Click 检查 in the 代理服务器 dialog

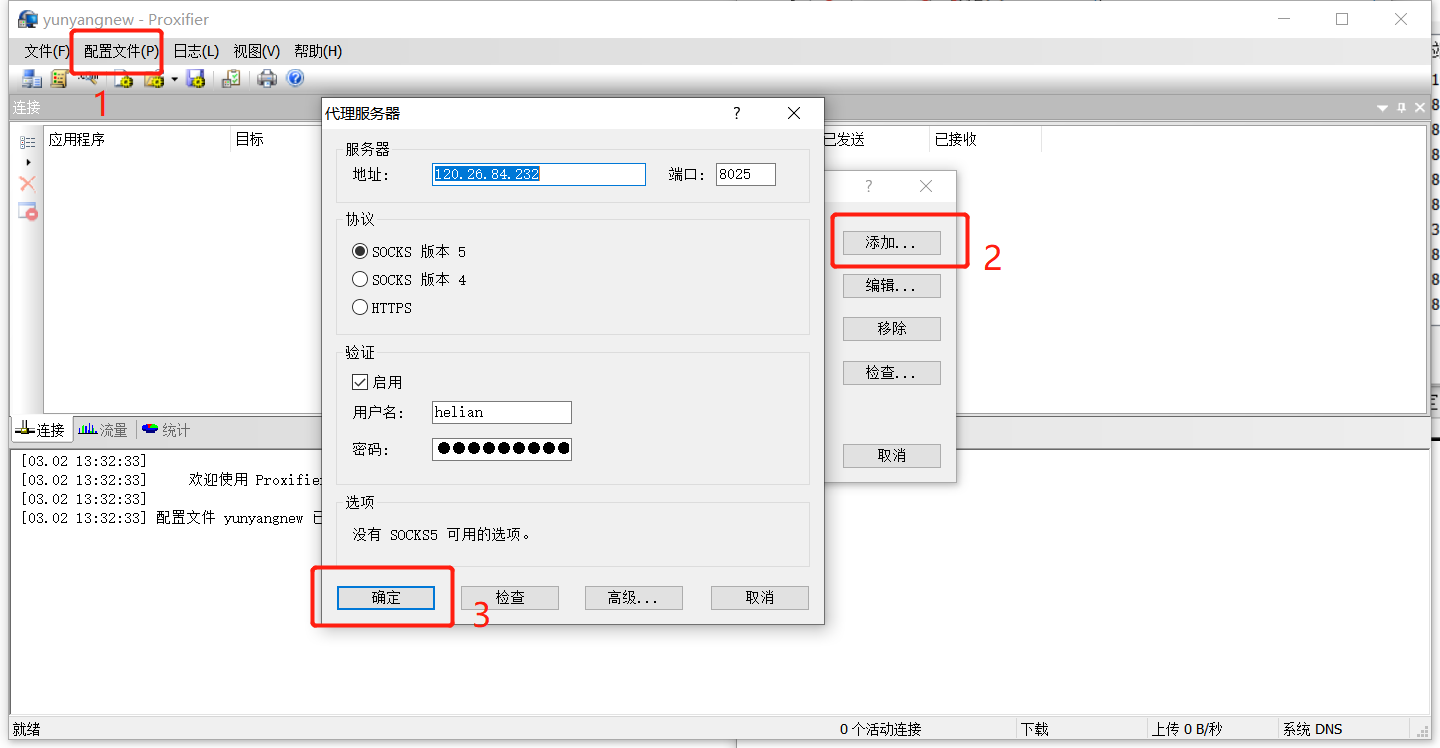[510, 598]
